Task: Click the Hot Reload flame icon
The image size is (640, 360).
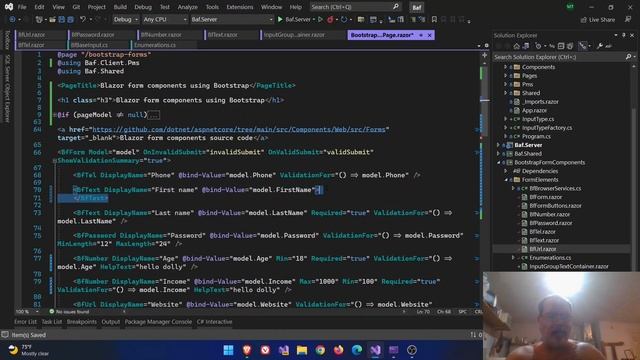Action: pos(330,19)
